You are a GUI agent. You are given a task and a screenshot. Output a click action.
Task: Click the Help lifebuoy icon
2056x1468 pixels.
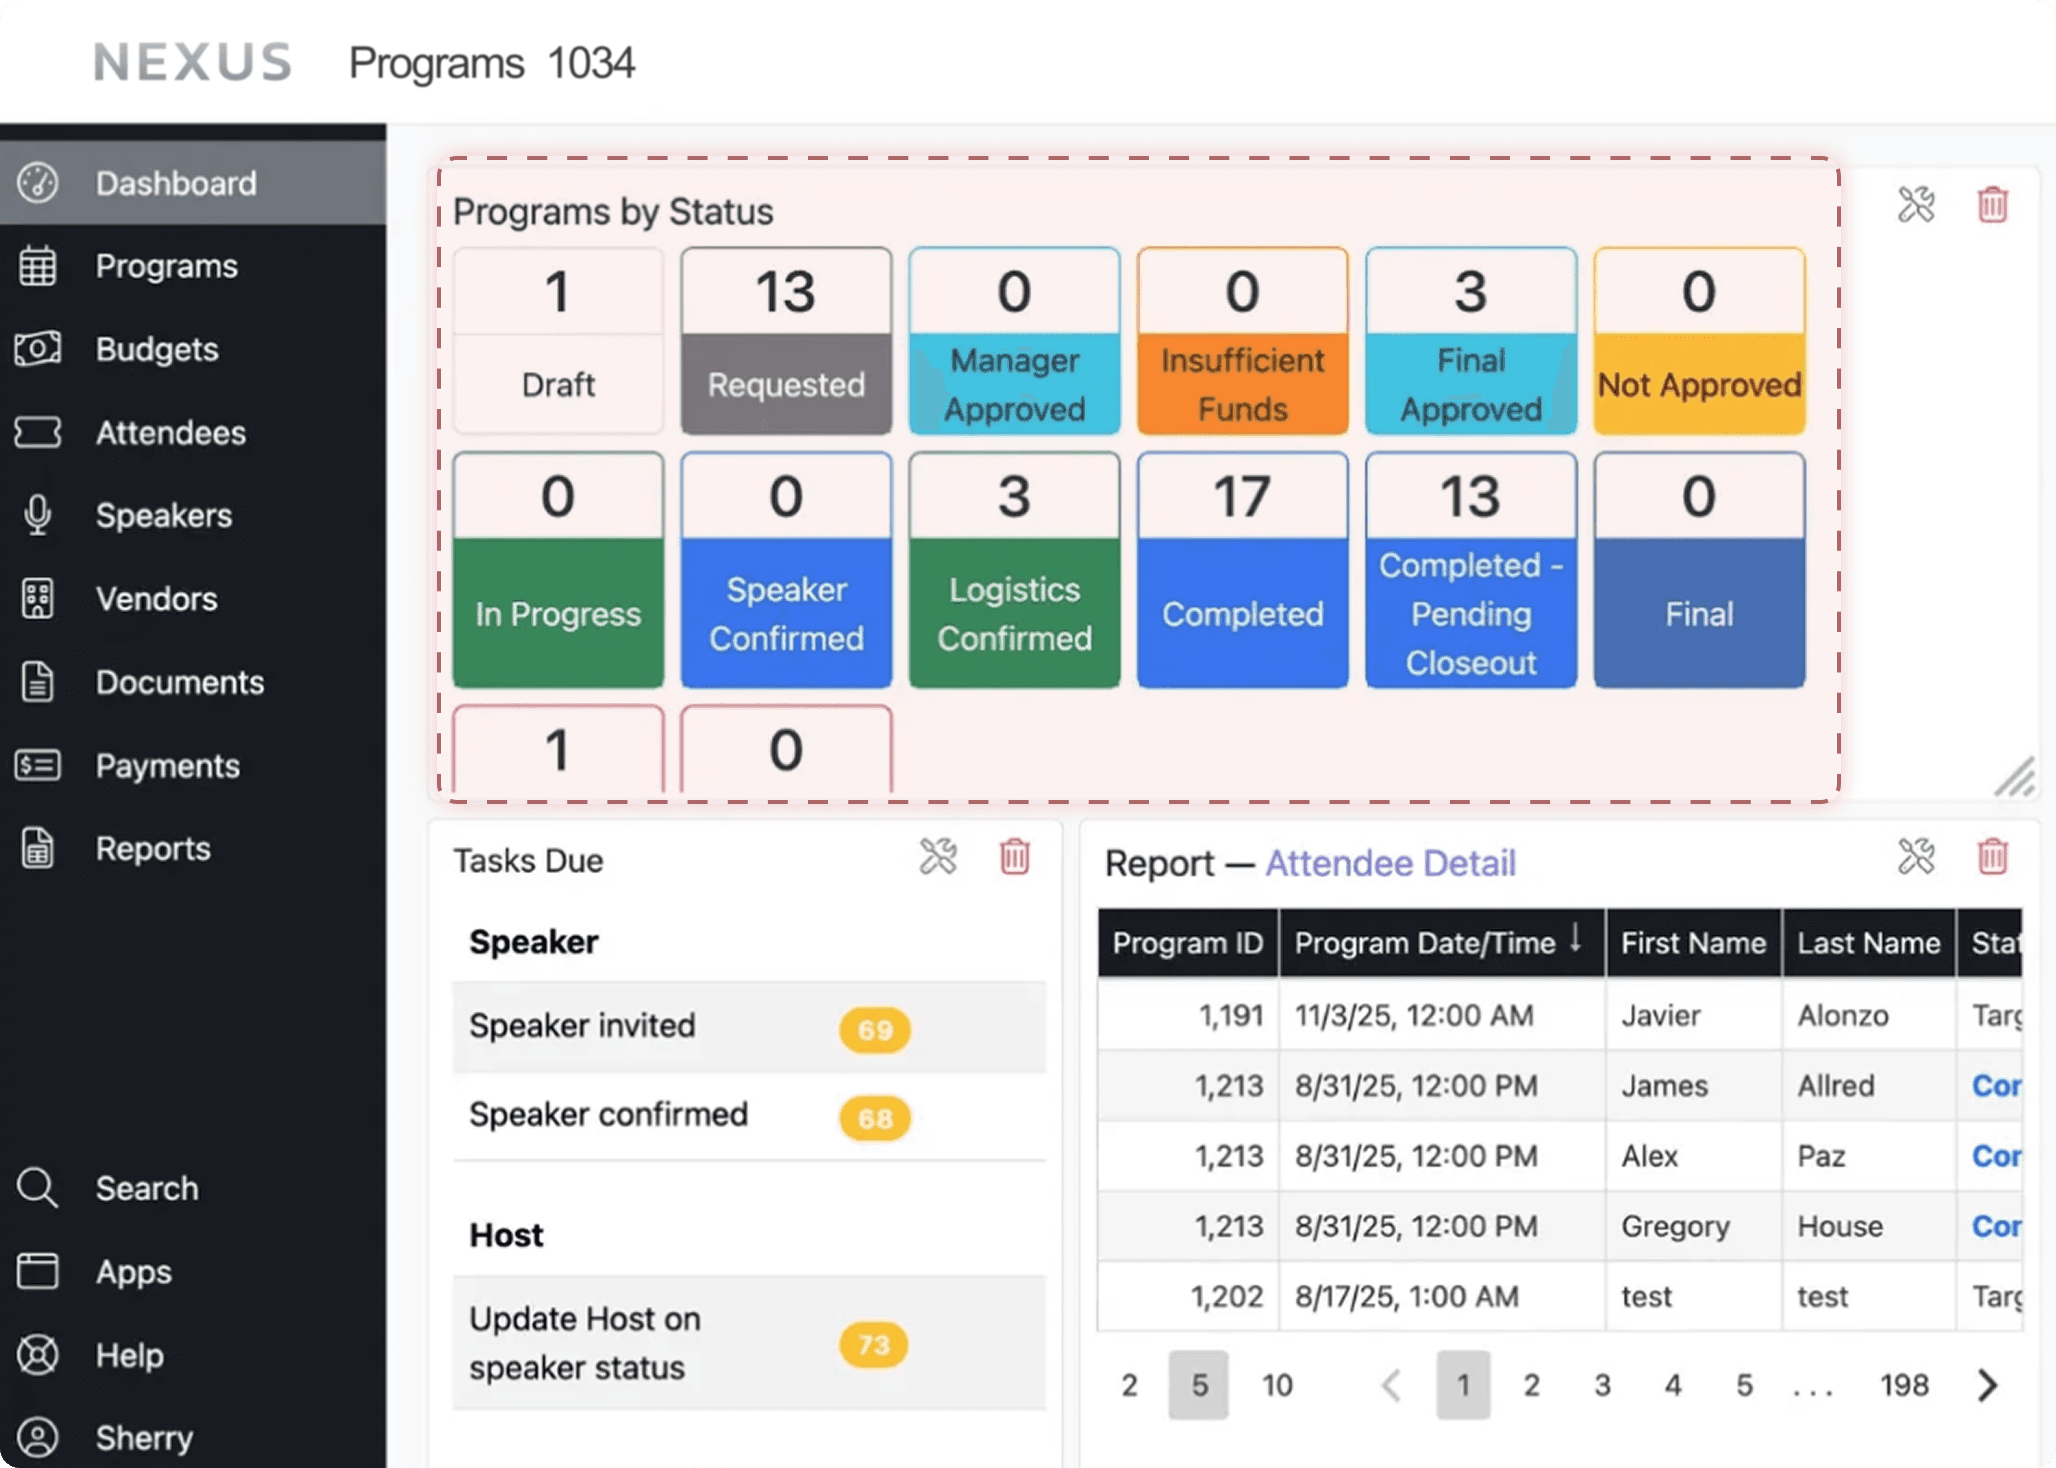coord(38,1355)
